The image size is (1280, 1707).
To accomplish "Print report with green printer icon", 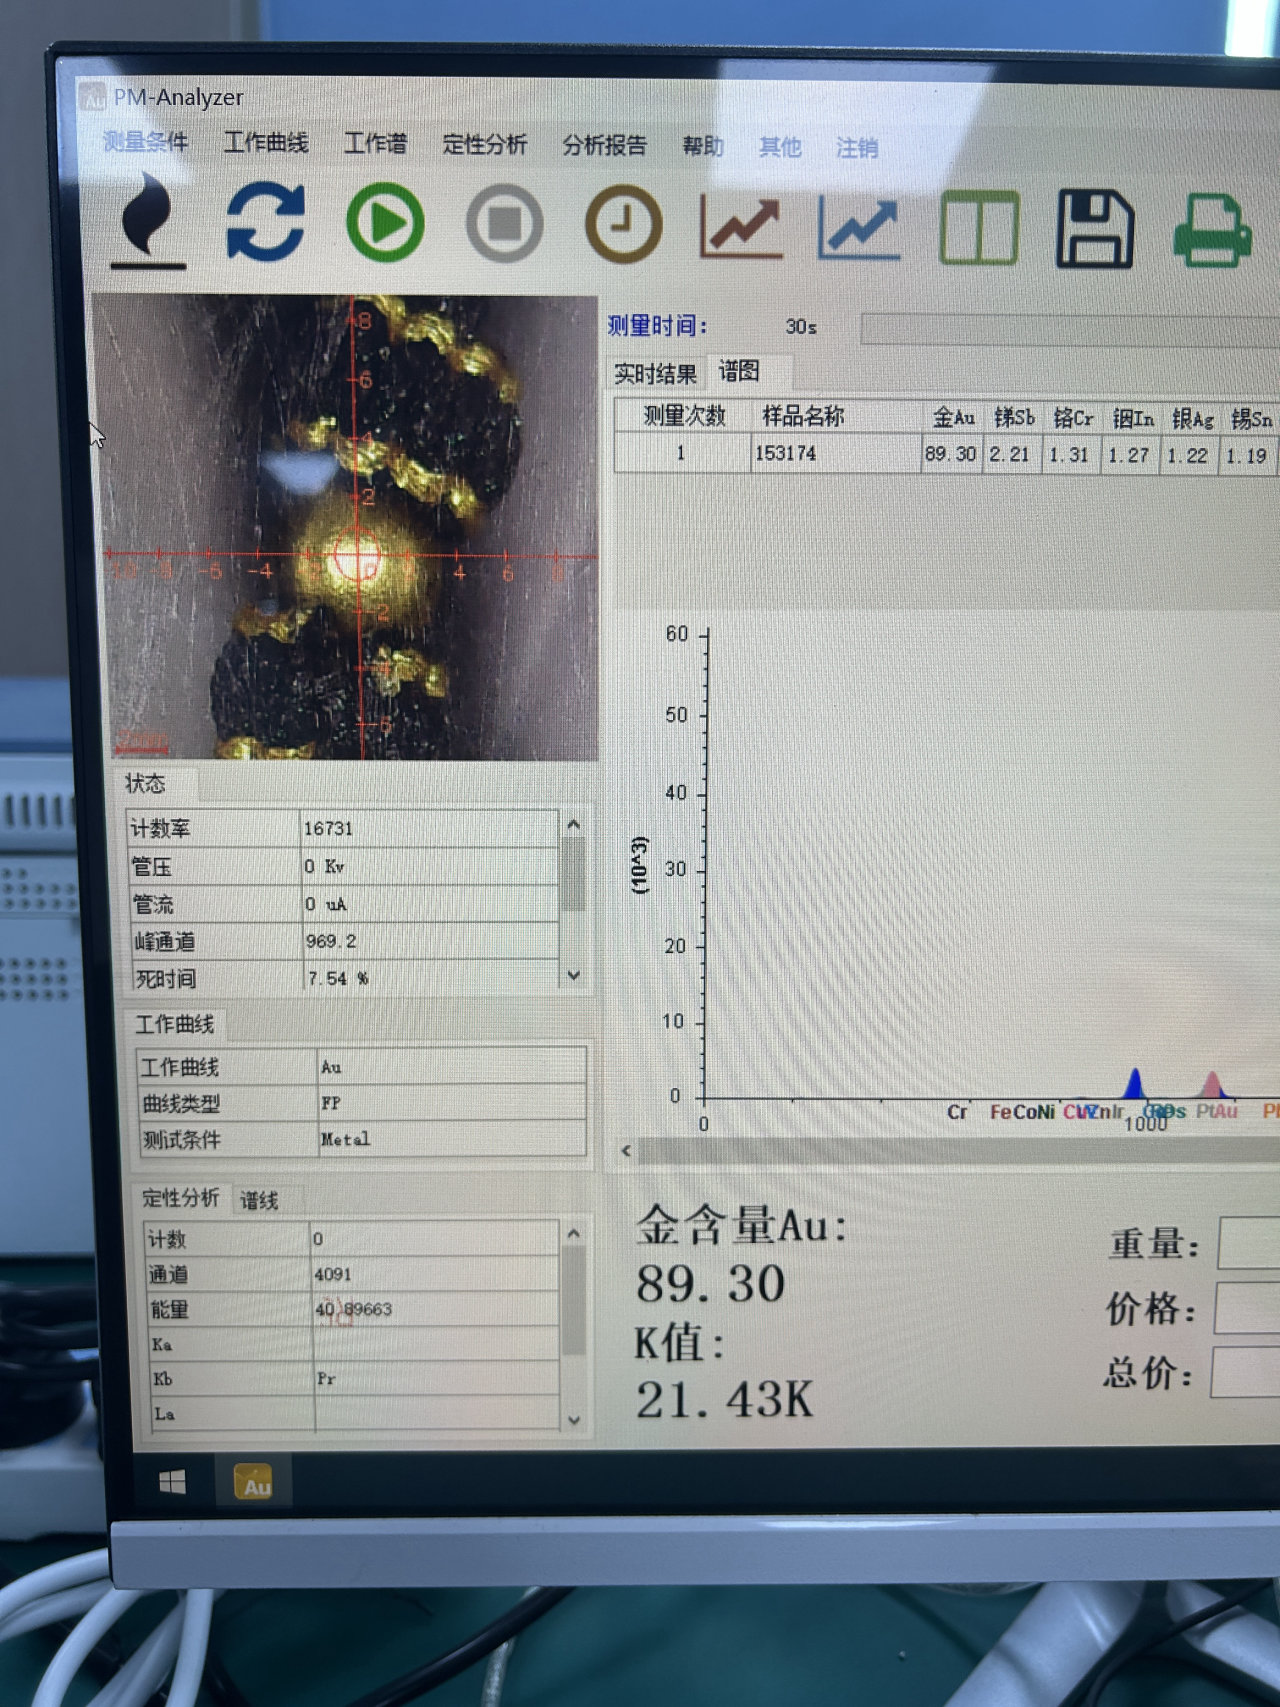I will [1212, 231].
